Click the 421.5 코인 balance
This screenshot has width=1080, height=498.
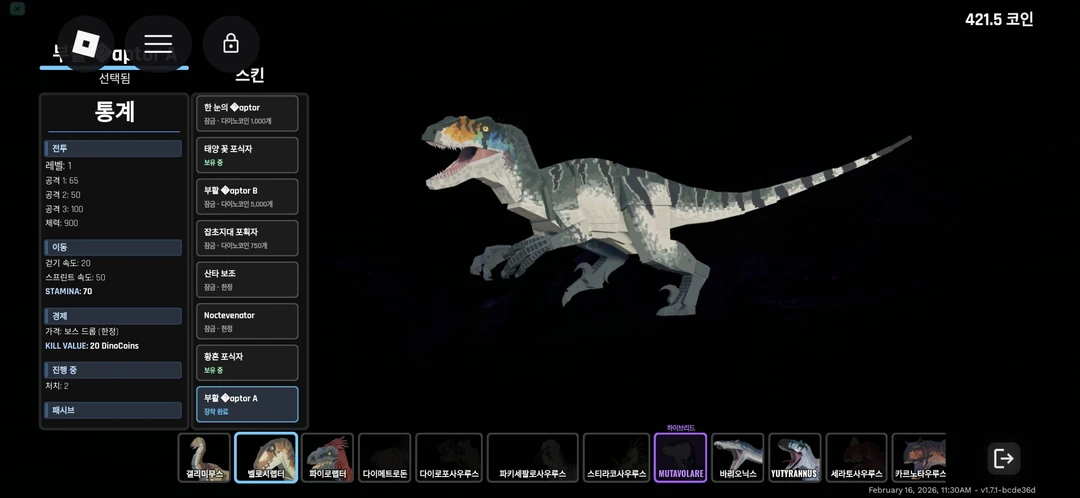pyautogui.click(x=998, y=19)
